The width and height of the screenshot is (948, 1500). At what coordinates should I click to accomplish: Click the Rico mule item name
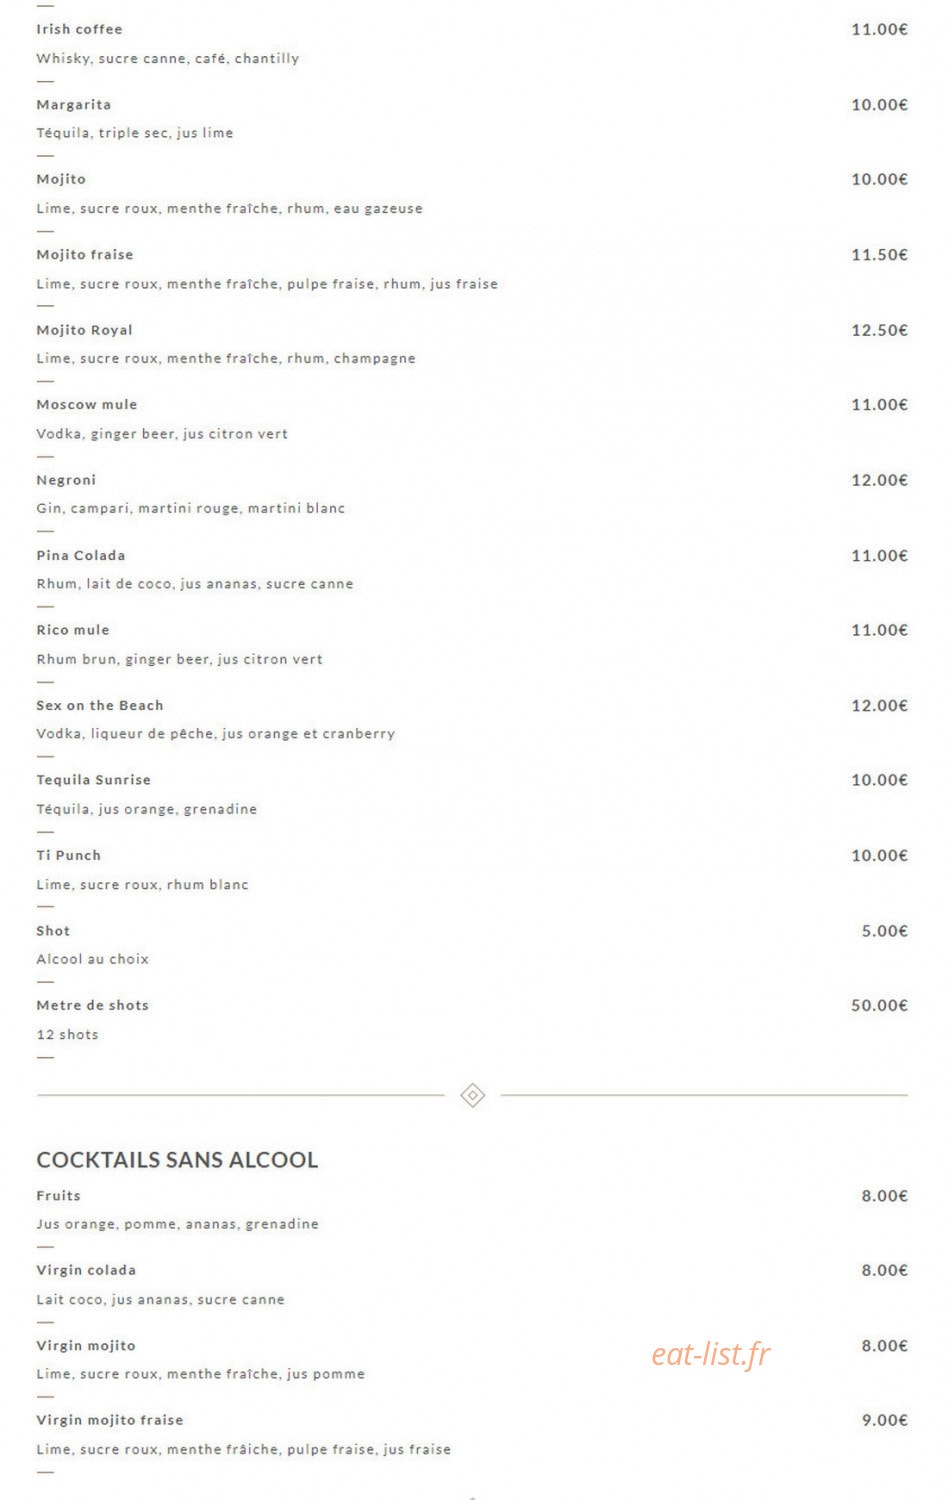click(x=73, y=630)
